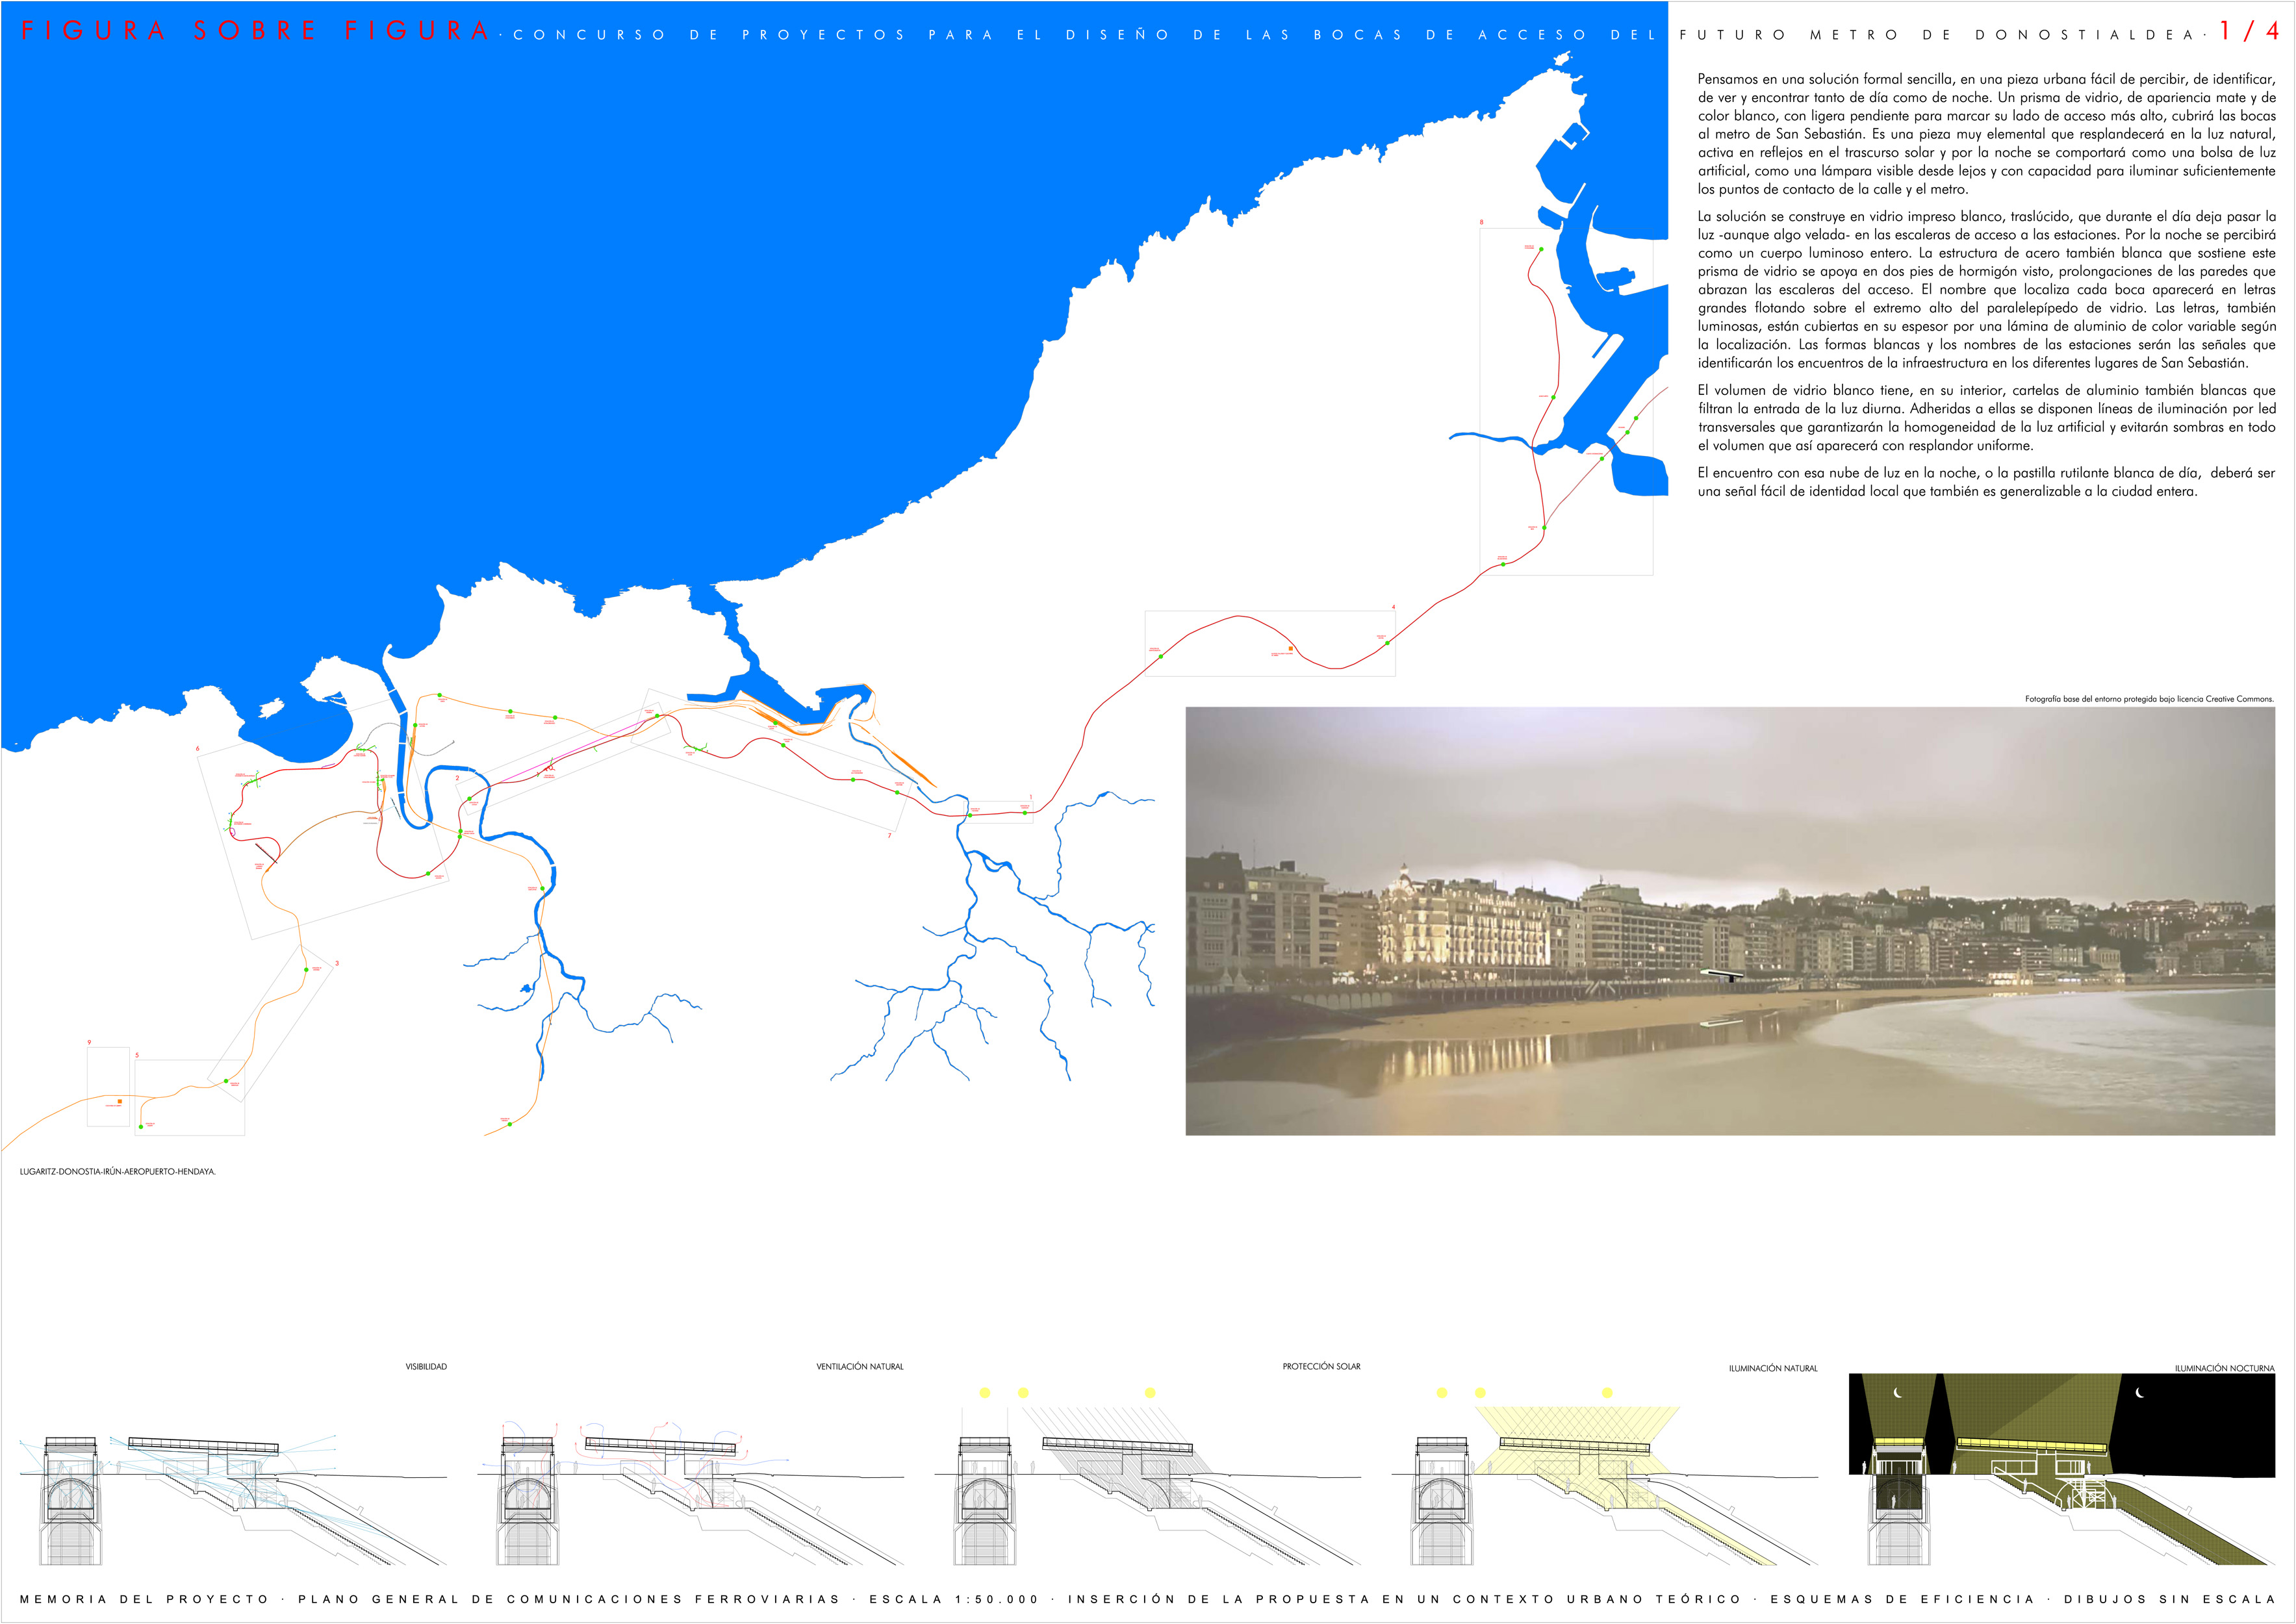The height and width of the screenshot is (1624, 2296).
Task: Open the beach promenade night photograph
Action: (1730, 921)
